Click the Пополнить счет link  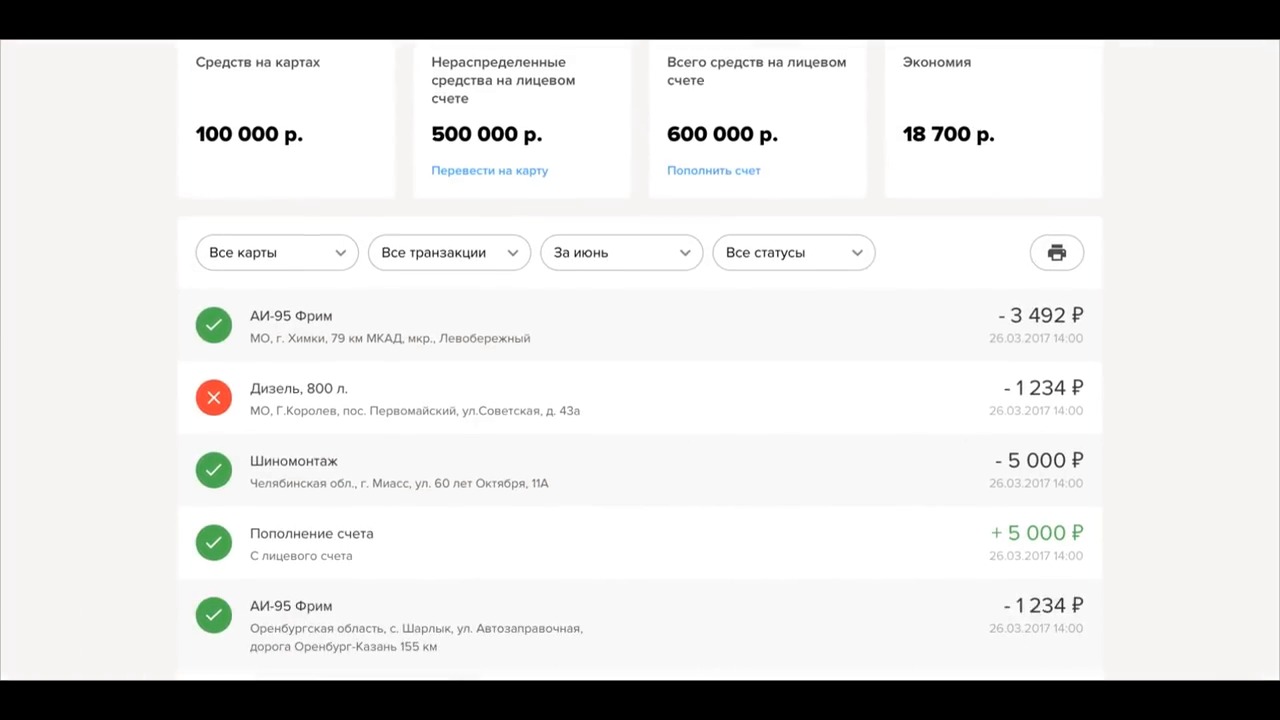pos(713,171)
